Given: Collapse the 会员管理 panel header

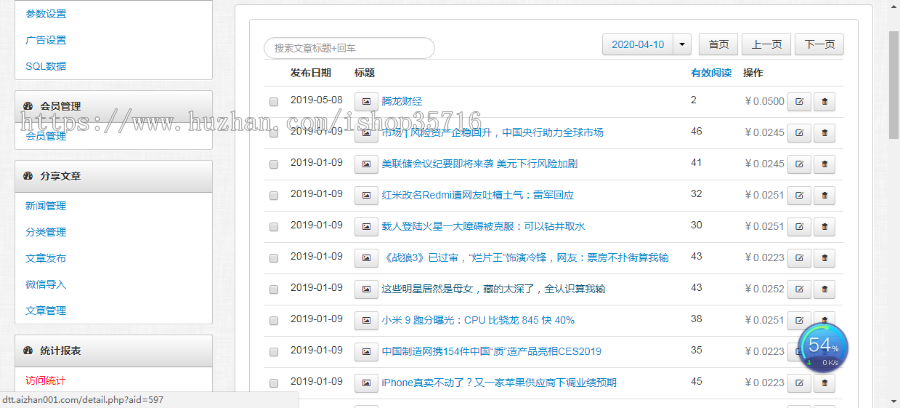Looking at the screenshot, I should pyautogui.click(x=114, y=106).
